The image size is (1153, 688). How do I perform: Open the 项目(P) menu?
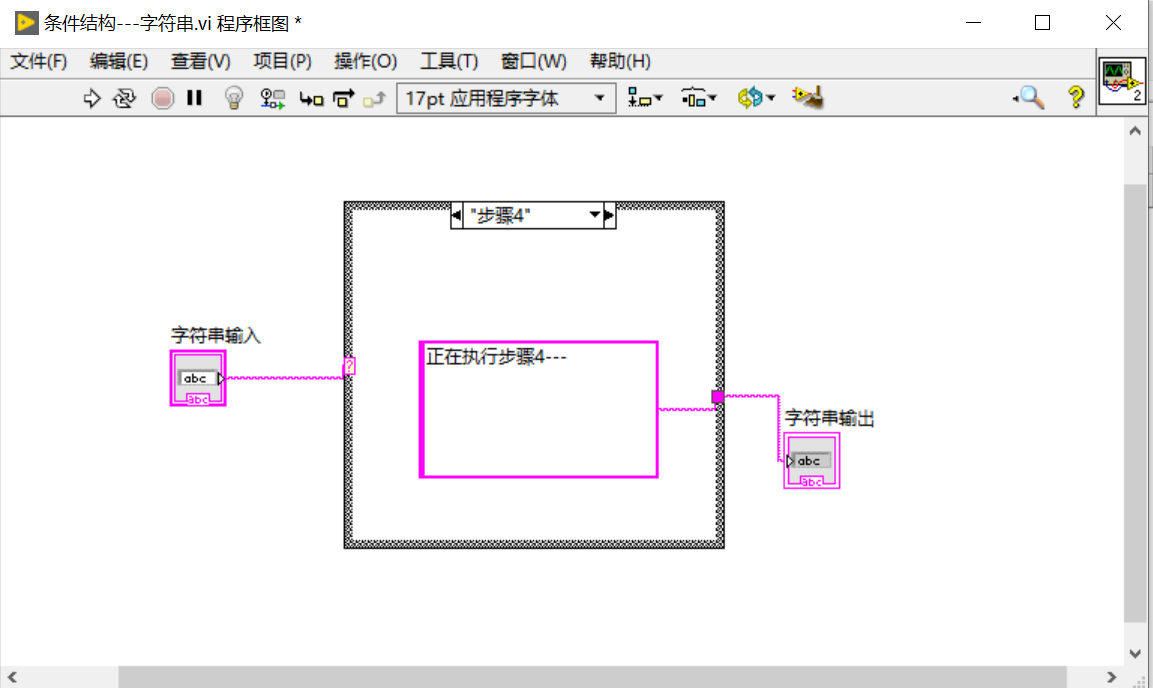pyautogui.click(x=282, y=61)
